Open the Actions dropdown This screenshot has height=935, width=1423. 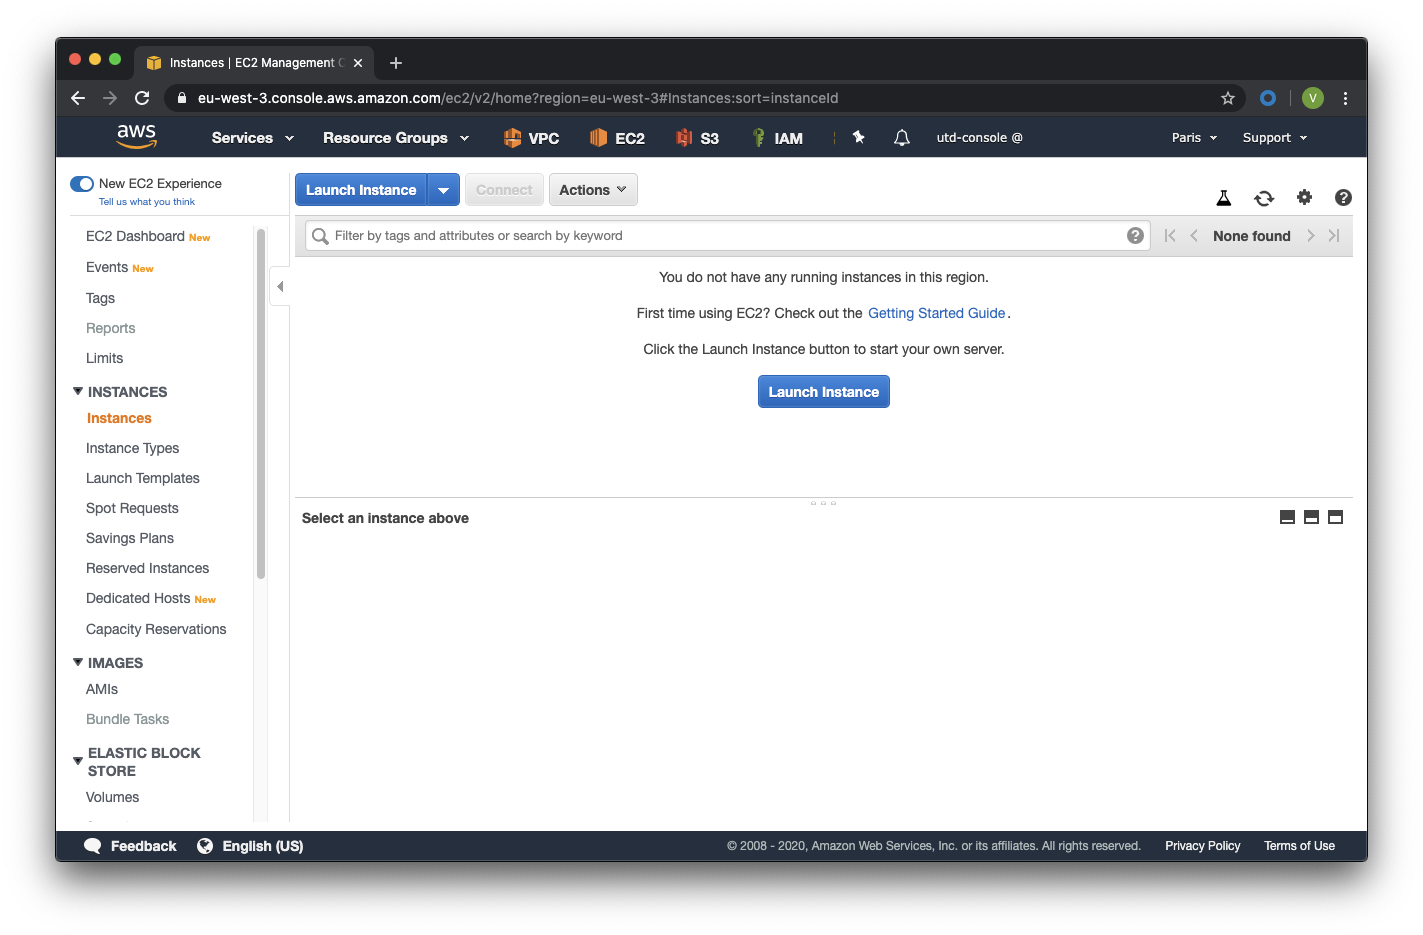[x=593, y=190]
